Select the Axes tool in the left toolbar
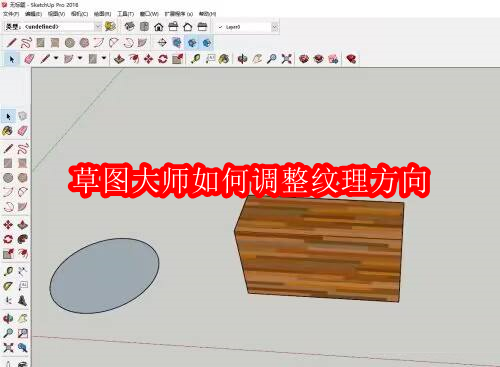The height and width of the screenshot is (367, 500). pyautogui.click(x=8, y=300)
